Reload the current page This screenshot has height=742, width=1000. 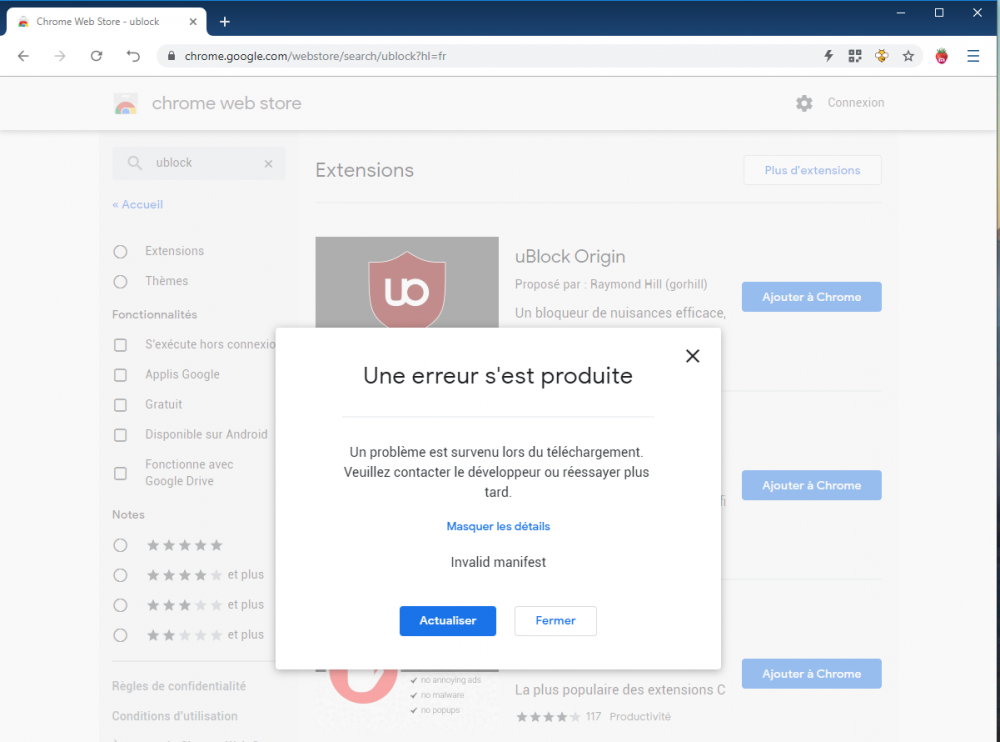coord(96,56)
